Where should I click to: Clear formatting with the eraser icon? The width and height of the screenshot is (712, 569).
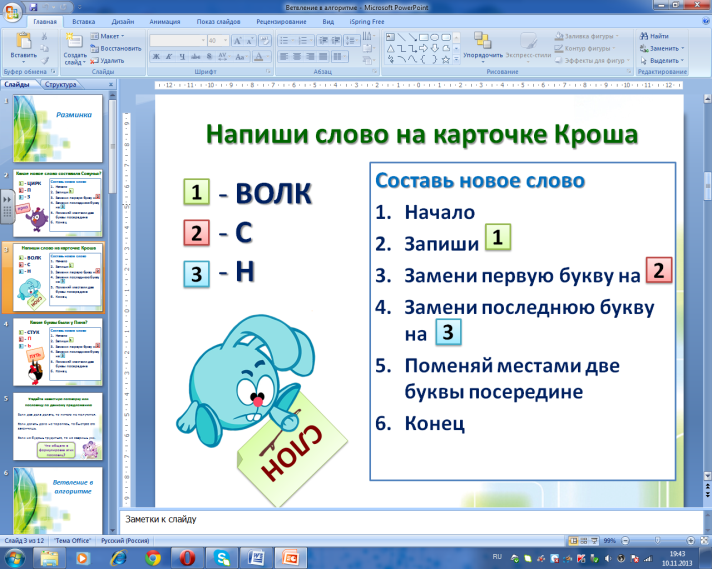tap(265, 41)
